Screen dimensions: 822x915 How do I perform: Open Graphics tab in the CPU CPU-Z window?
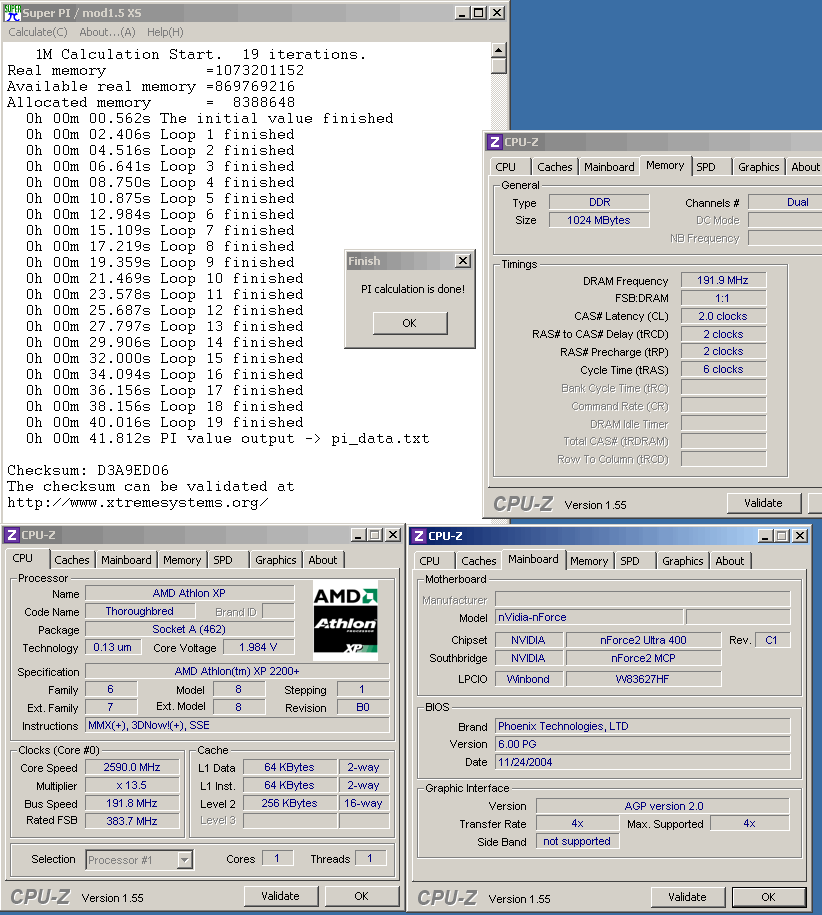point(275,560)
